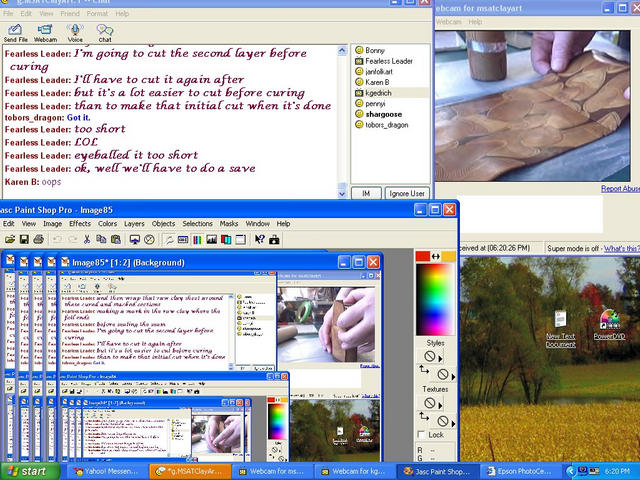Click the Webcam icon in chat toolbar
Image resolution: width=640 pixels, height=480 pixels.
pos(45,33)
